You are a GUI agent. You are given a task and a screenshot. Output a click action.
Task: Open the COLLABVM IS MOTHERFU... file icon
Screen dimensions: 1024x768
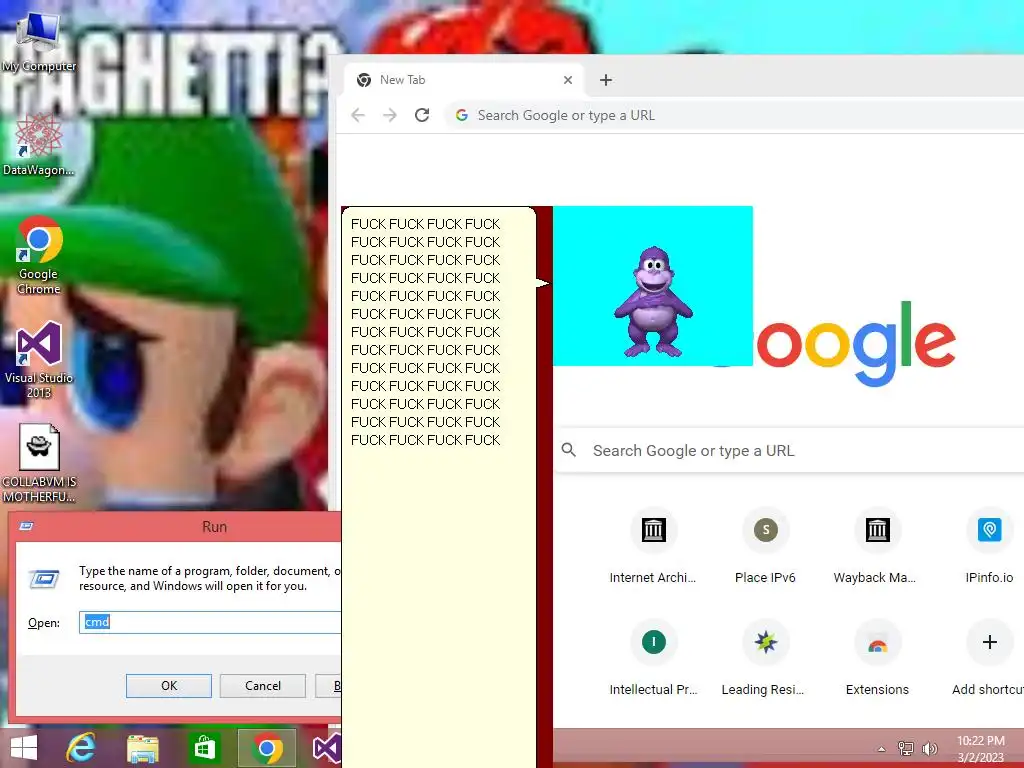coord(39,464)
